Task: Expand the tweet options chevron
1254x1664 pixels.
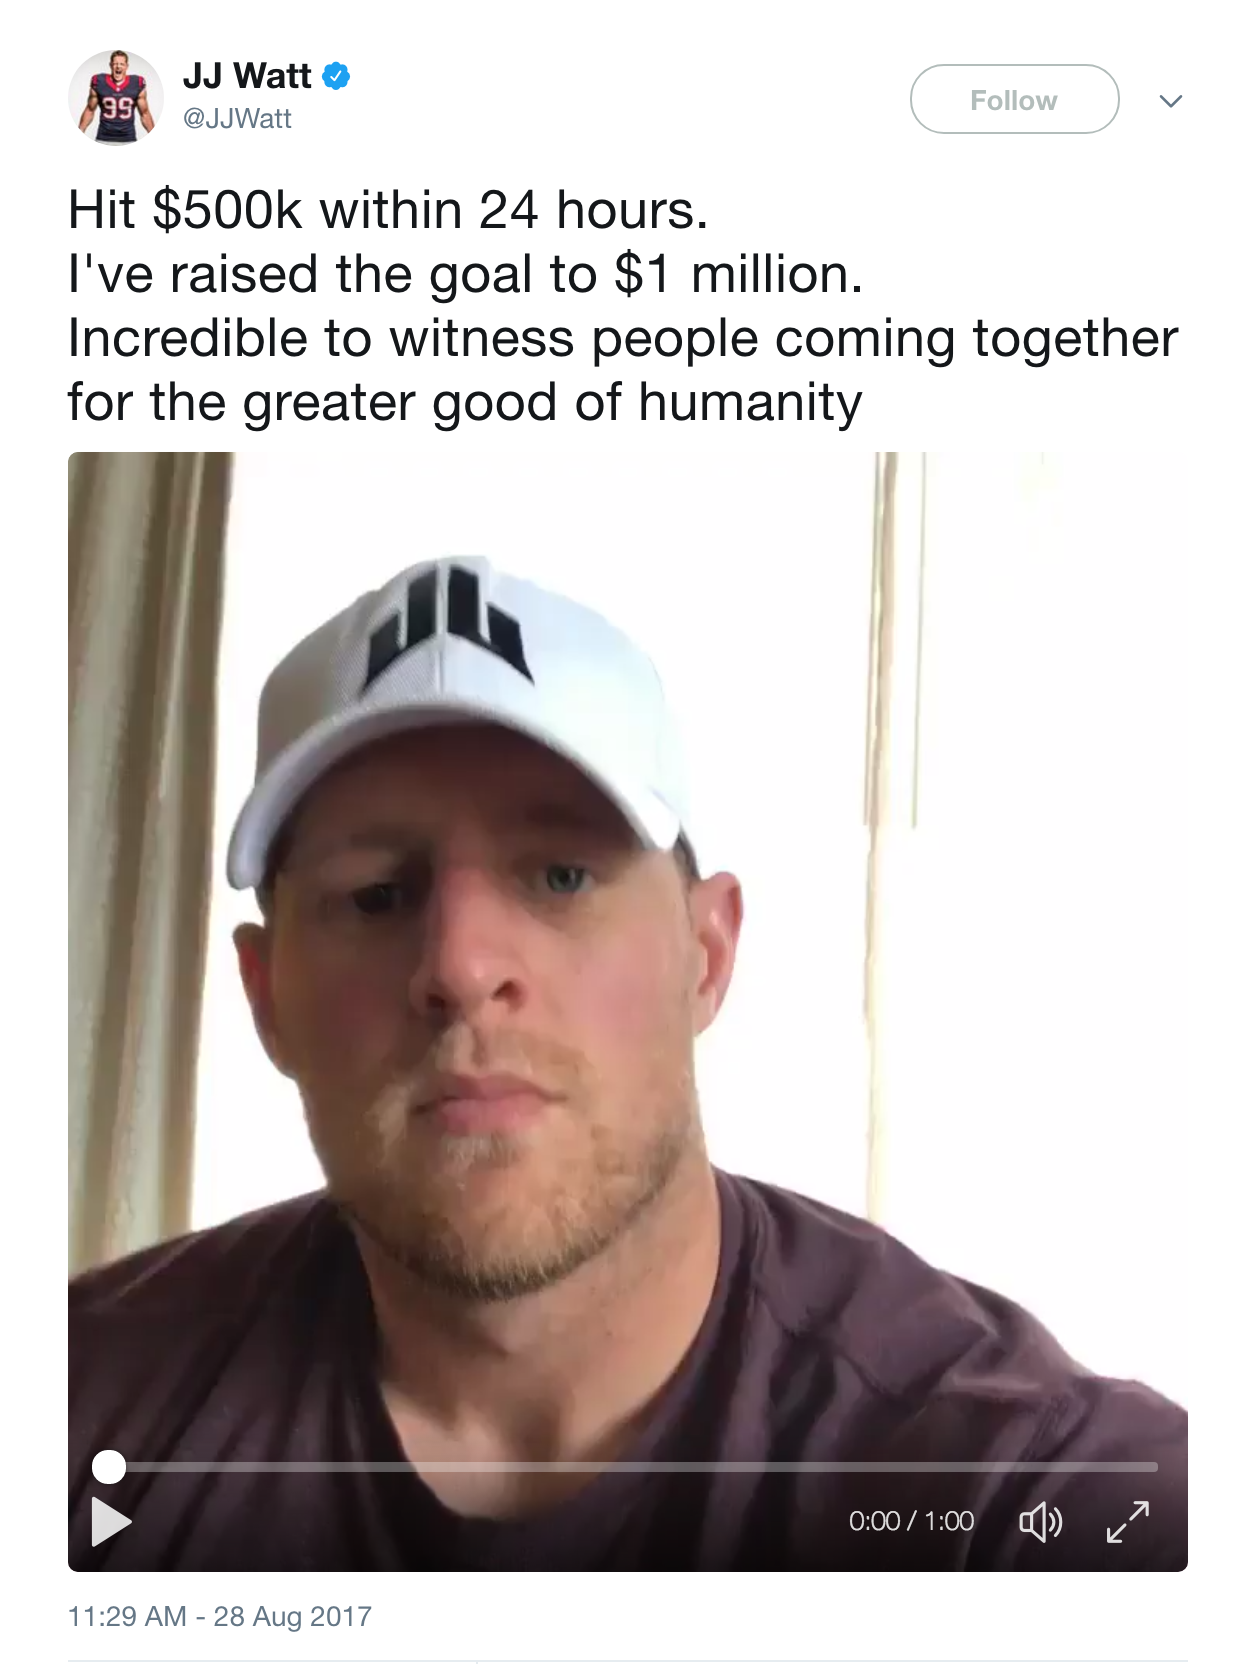Action: pos(1171,101)
